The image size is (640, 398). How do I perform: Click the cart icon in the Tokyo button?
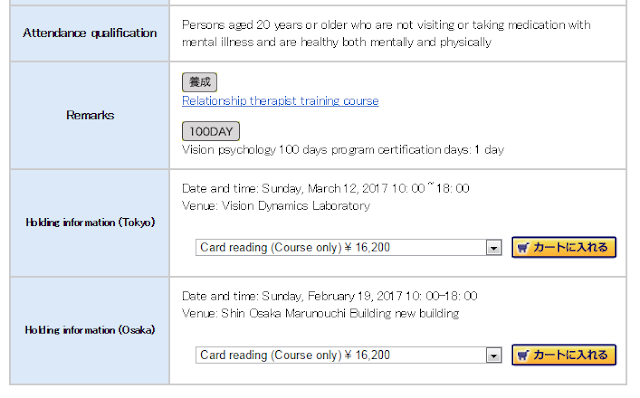coord(523,247)
